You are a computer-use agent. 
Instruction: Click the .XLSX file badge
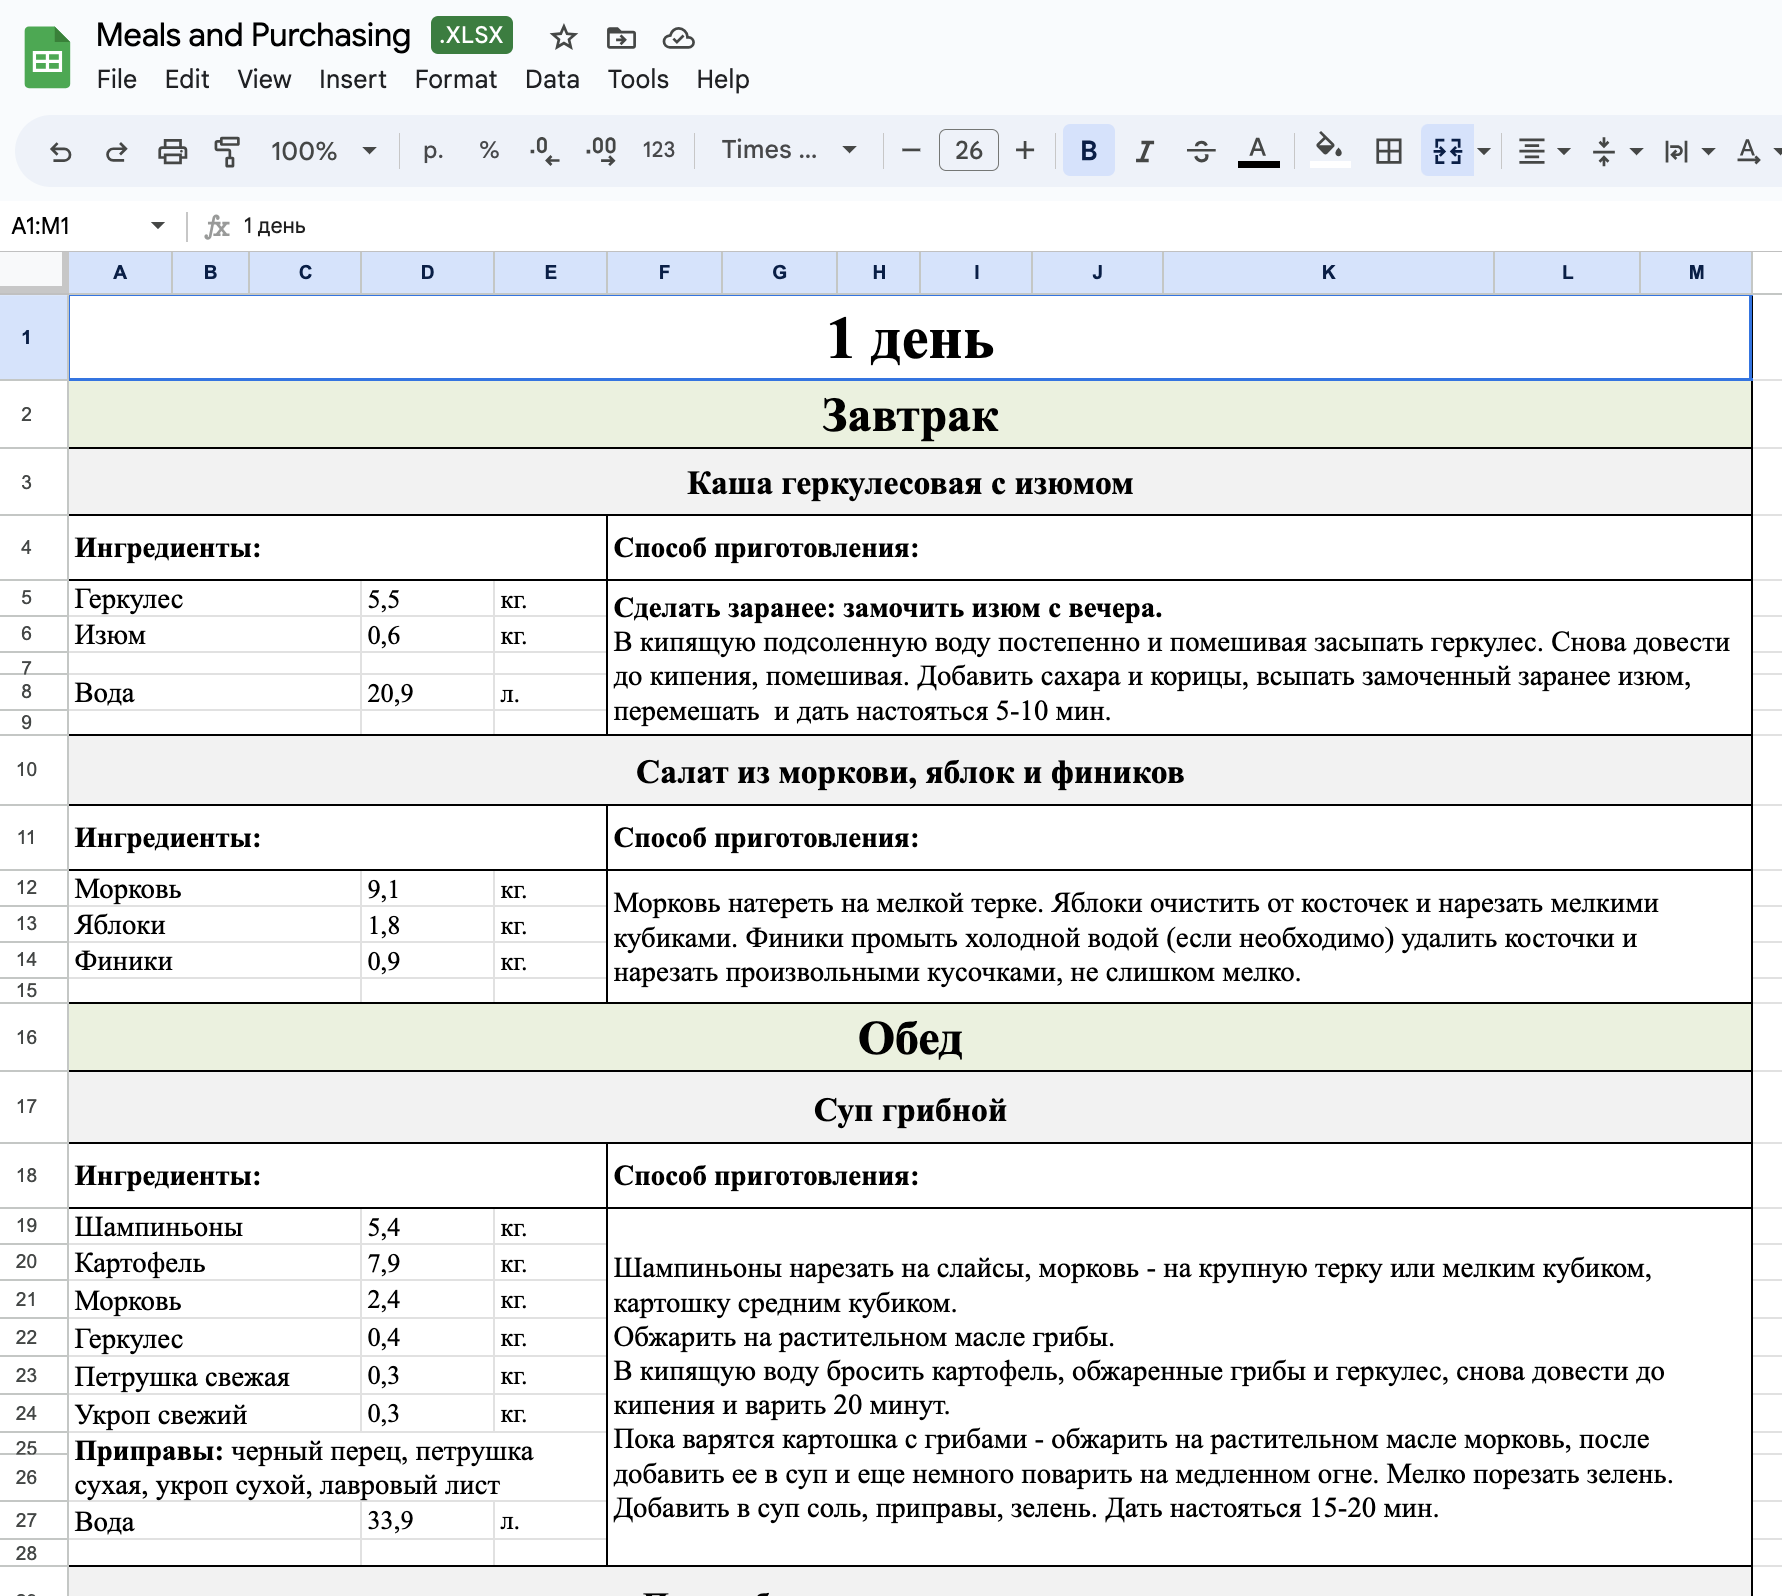point(472,35)
